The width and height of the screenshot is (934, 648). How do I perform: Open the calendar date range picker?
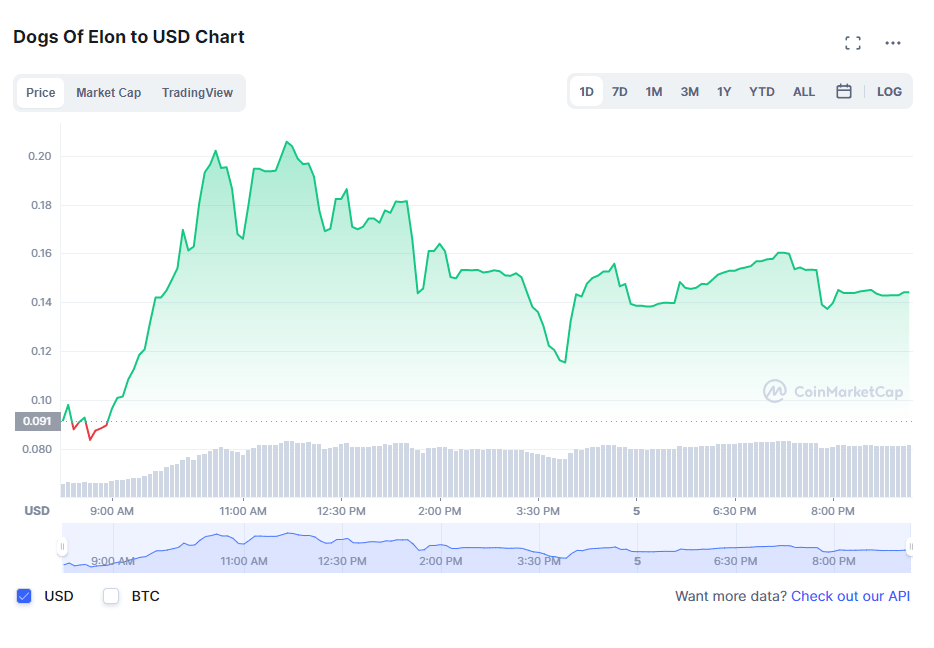pyautogui.click(x=843, y=91)
